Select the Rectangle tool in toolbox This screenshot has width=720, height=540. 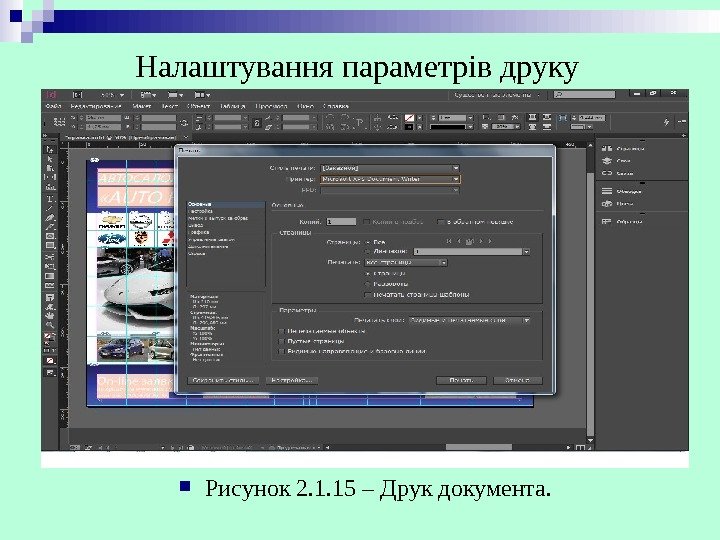click(50, 245)
